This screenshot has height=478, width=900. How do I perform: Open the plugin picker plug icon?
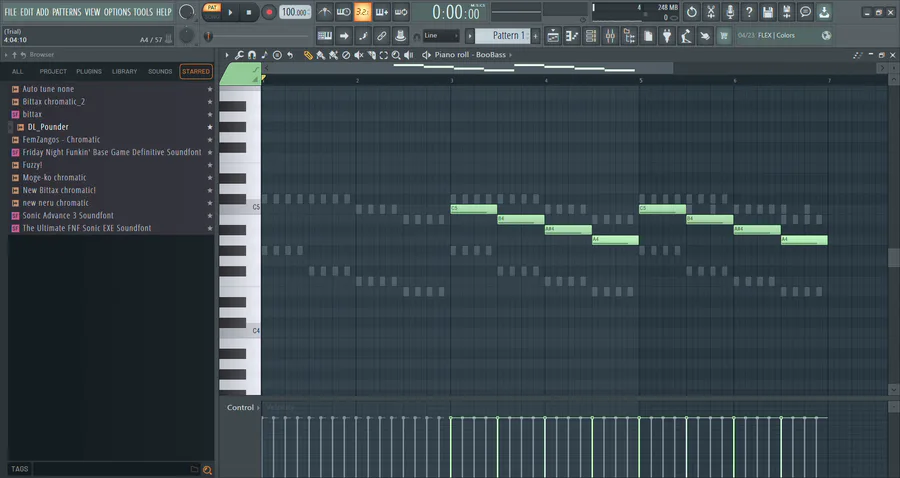666,36
